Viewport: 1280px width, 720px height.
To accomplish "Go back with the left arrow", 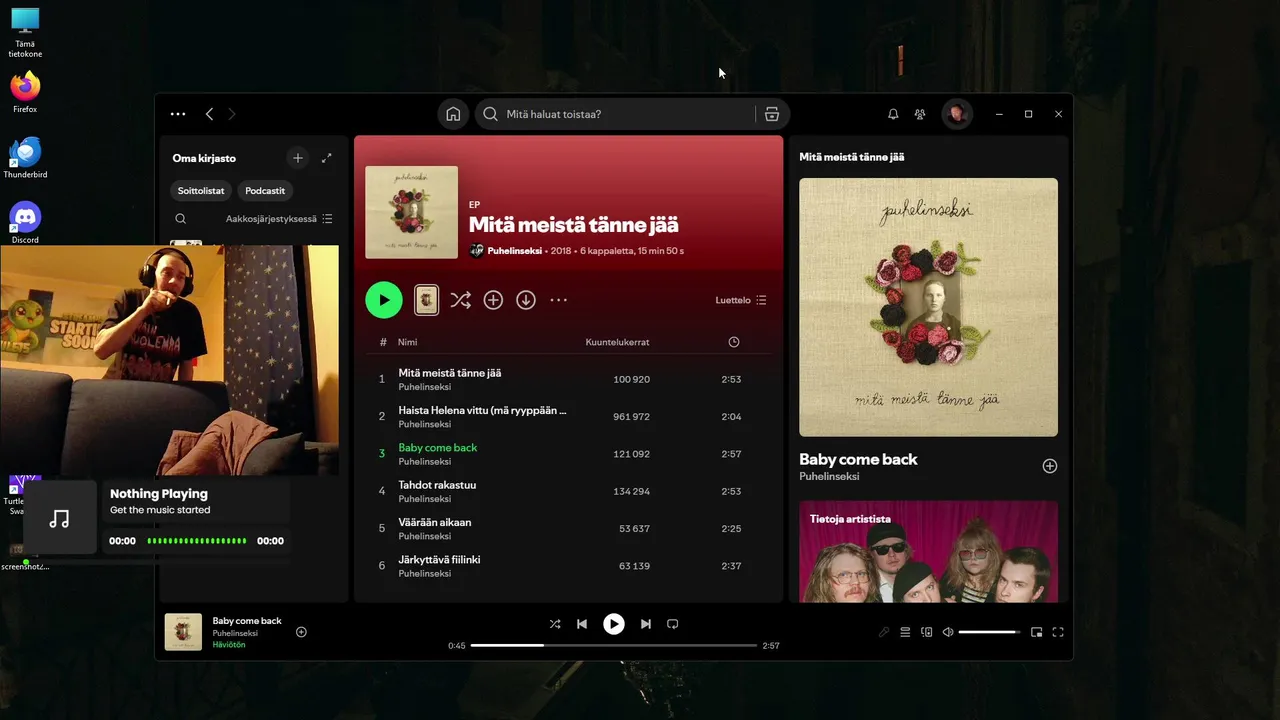I will [x=209, y=114].
